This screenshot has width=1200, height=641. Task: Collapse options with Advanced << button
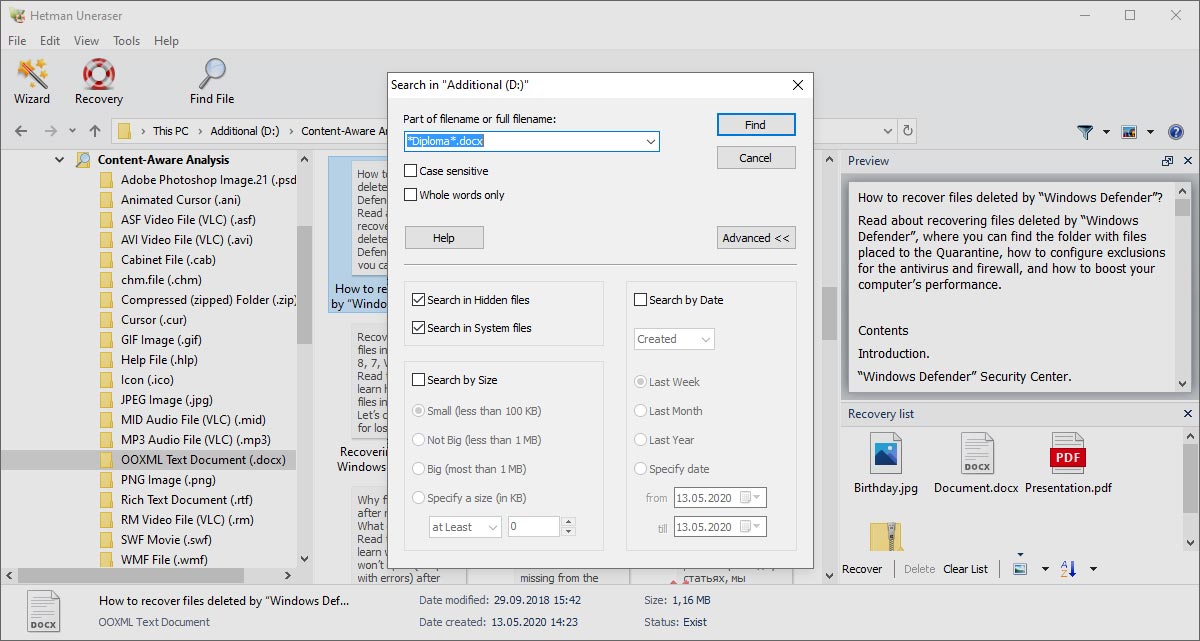coord(756,238)
